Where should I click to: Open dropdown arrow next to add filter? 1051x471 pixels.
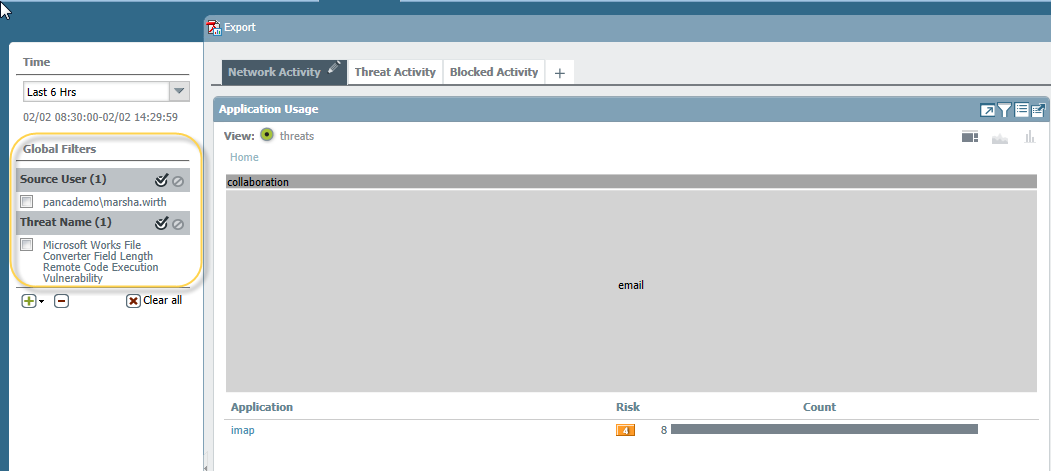[x=42, y=302]
